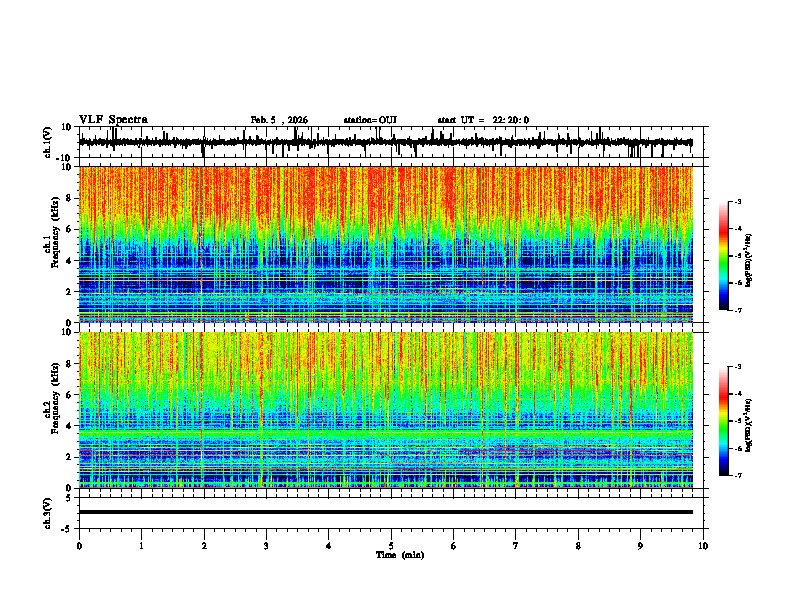Click the "ch.3(V)" axis label
This screenshot has height=612, width=792.
[48, 514]
